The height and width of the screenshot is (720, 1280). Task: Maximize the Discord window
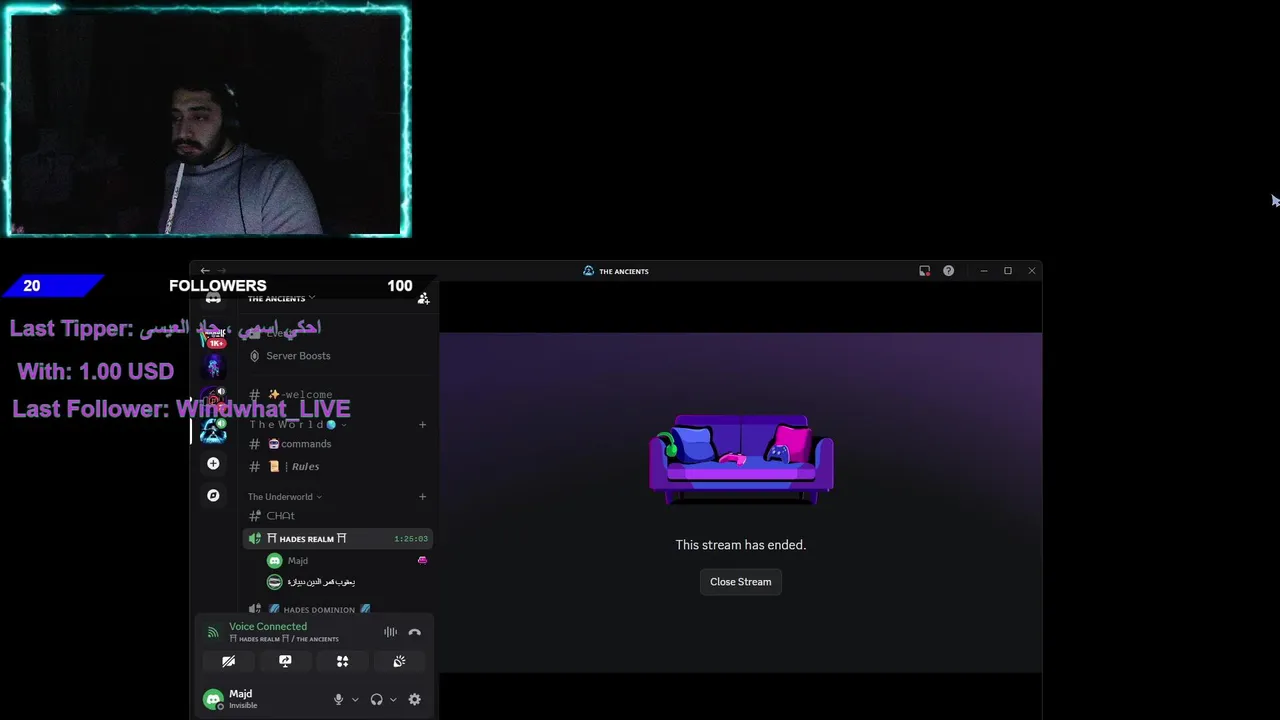pos(1007,271)
